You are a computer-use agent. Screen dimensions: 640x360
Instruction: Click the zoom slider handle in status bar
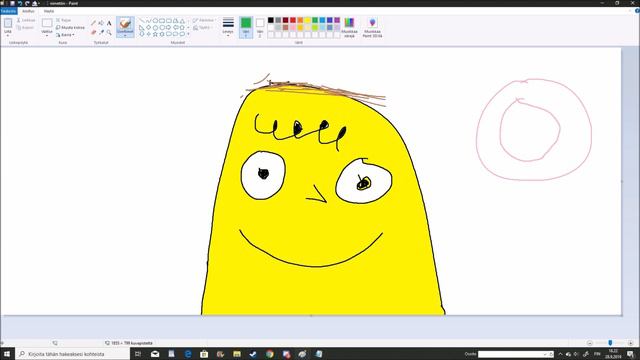pos(610,343)
